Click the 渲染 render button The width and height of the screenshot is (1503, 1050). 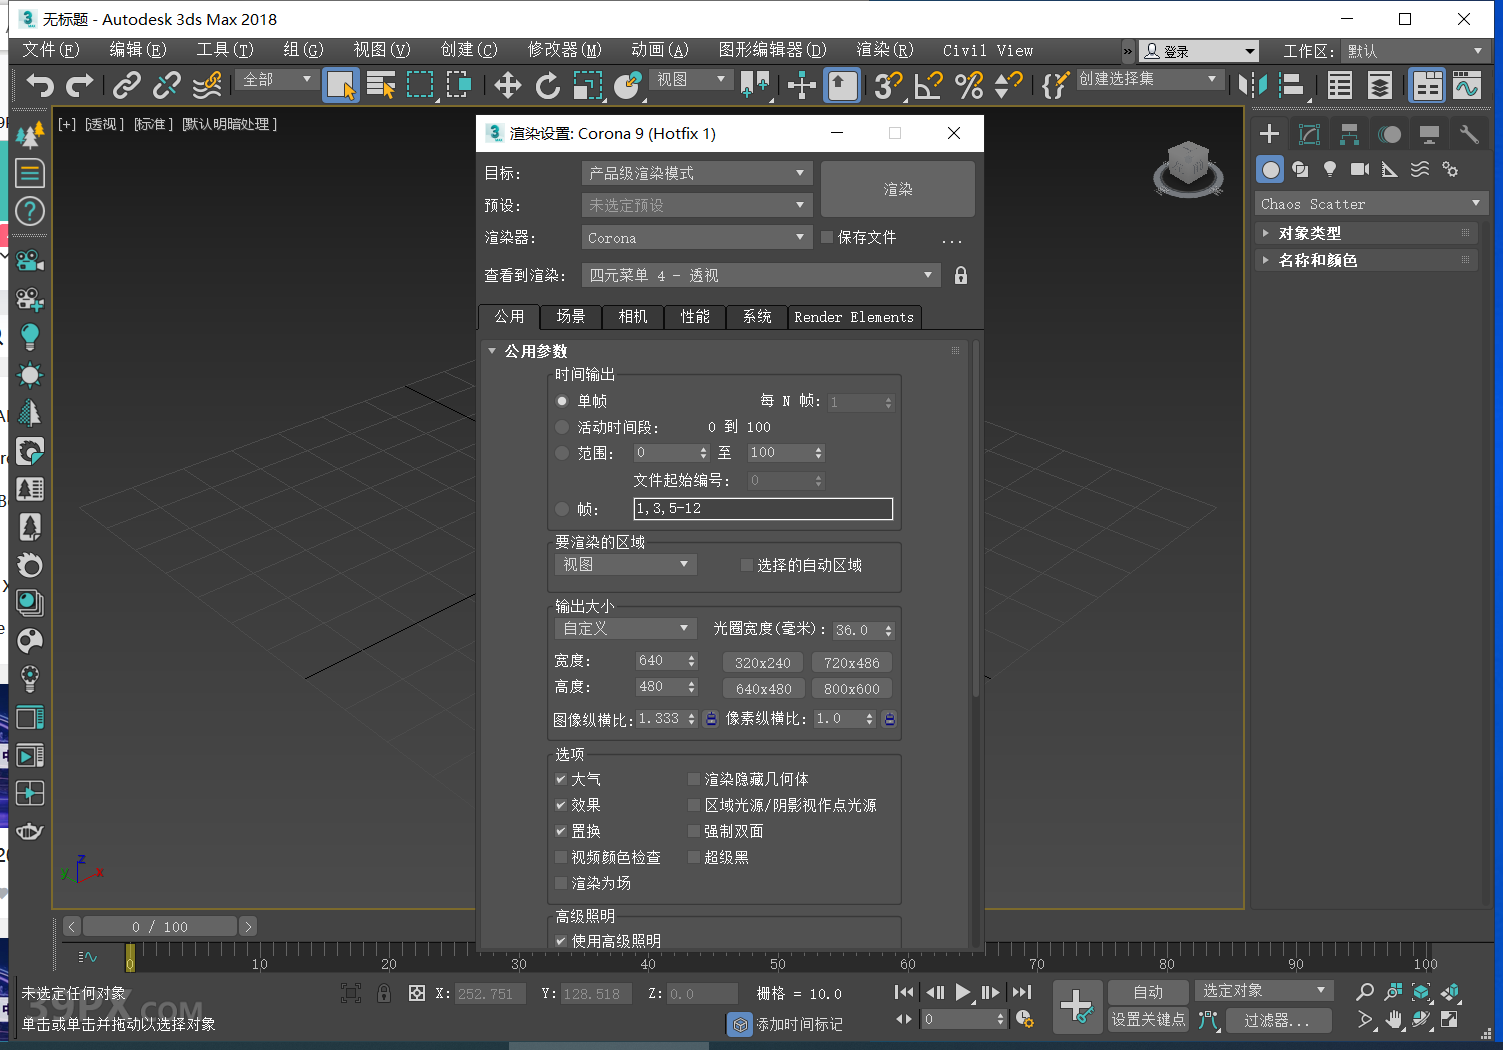(x=897, y=189)
